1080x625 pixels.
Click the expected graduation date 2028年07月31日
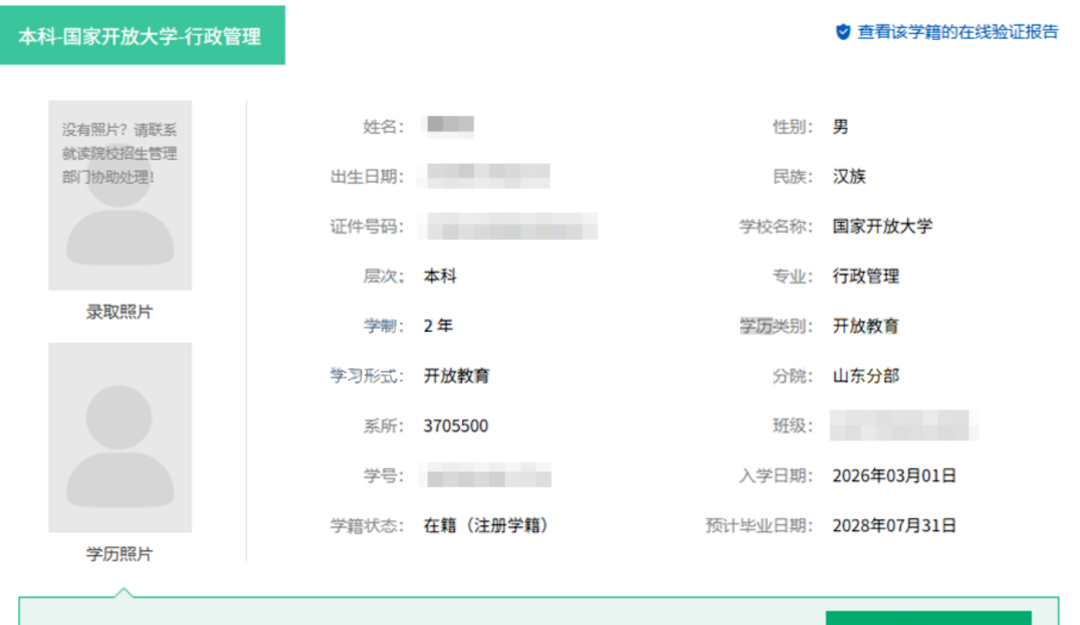tap(894, 526)
